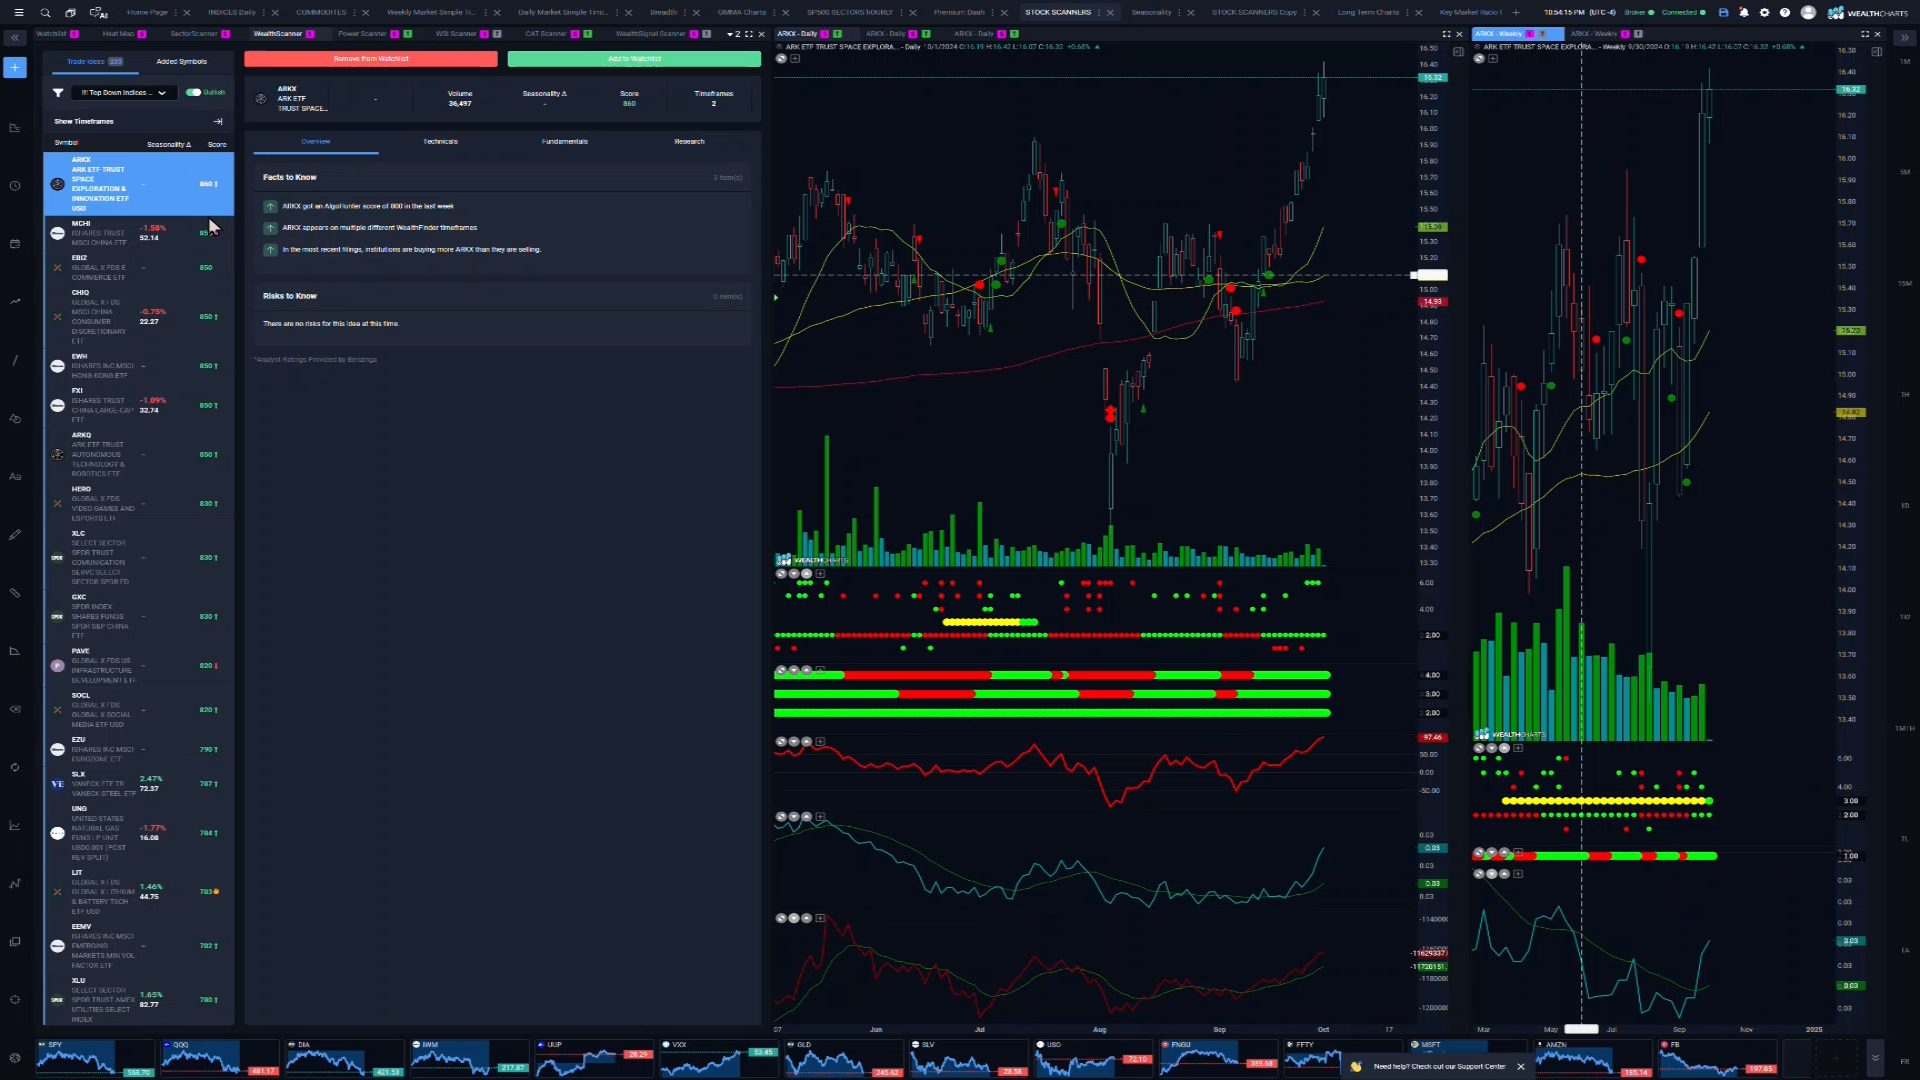Select the pencil drawing tool in left sidebar

15,535
